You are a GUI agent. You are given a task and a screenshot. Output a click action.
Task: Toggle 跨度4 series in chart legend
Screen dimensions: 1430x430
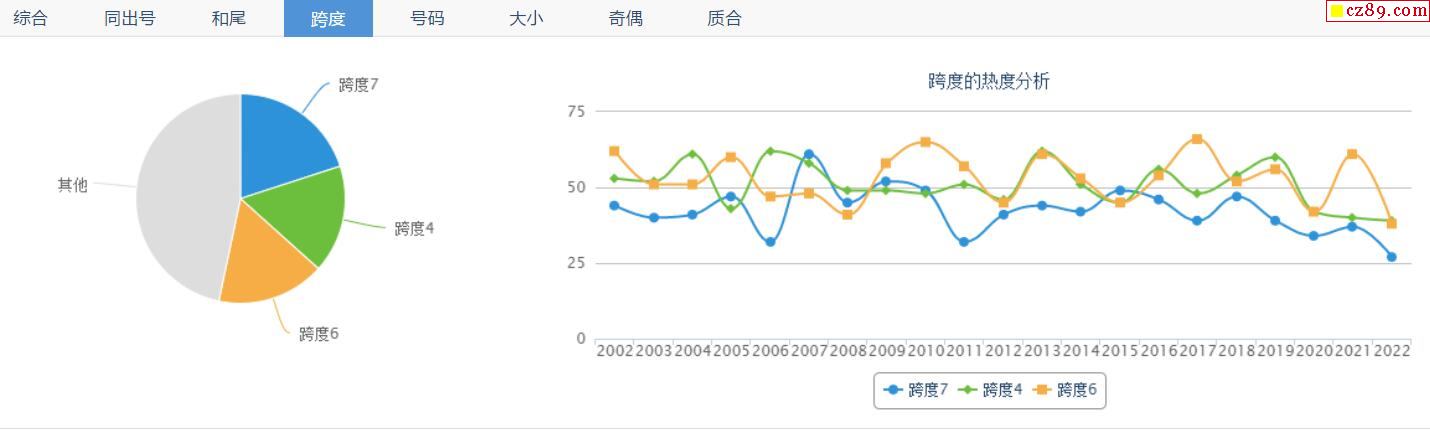click(991, 390)
